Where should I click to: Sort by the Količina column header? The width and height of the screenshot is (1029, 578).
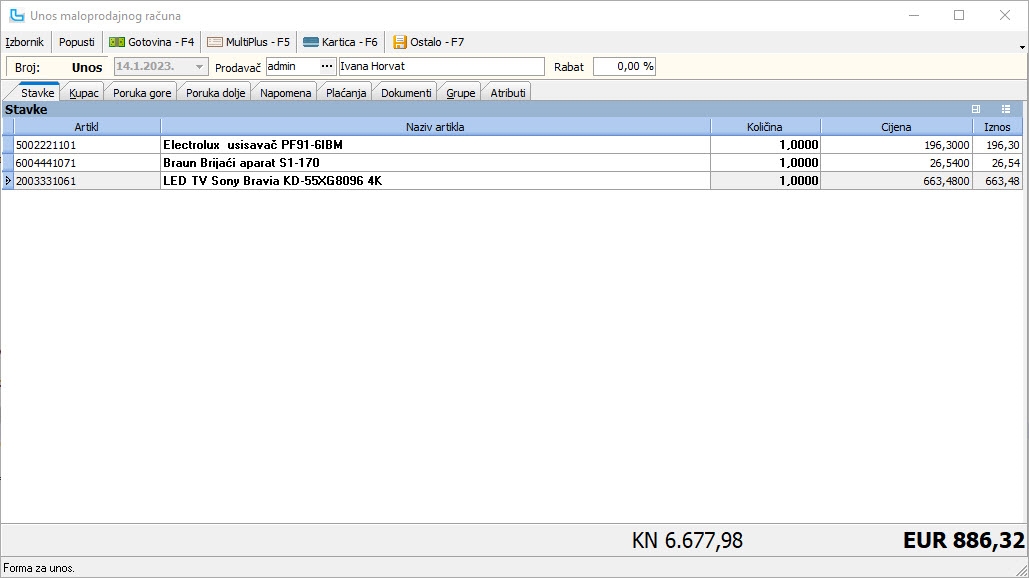(765, 127)
